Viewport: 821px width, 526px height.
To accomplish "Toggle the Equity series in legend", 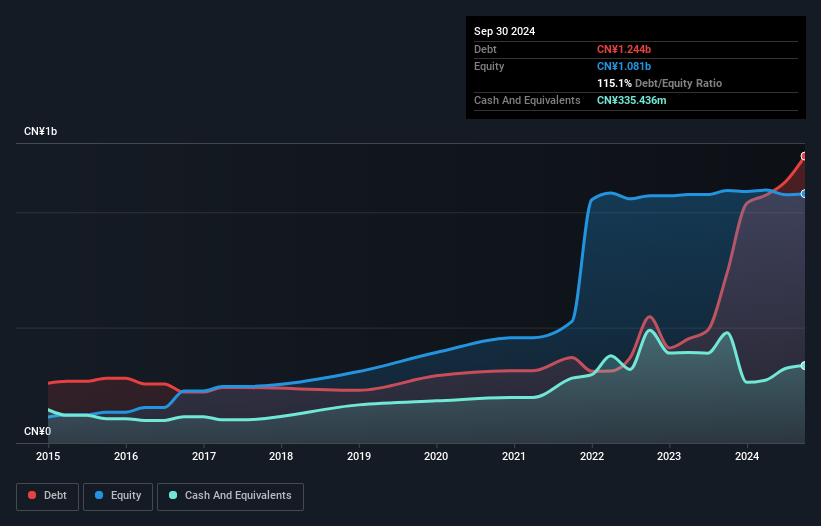I will 118,496.
